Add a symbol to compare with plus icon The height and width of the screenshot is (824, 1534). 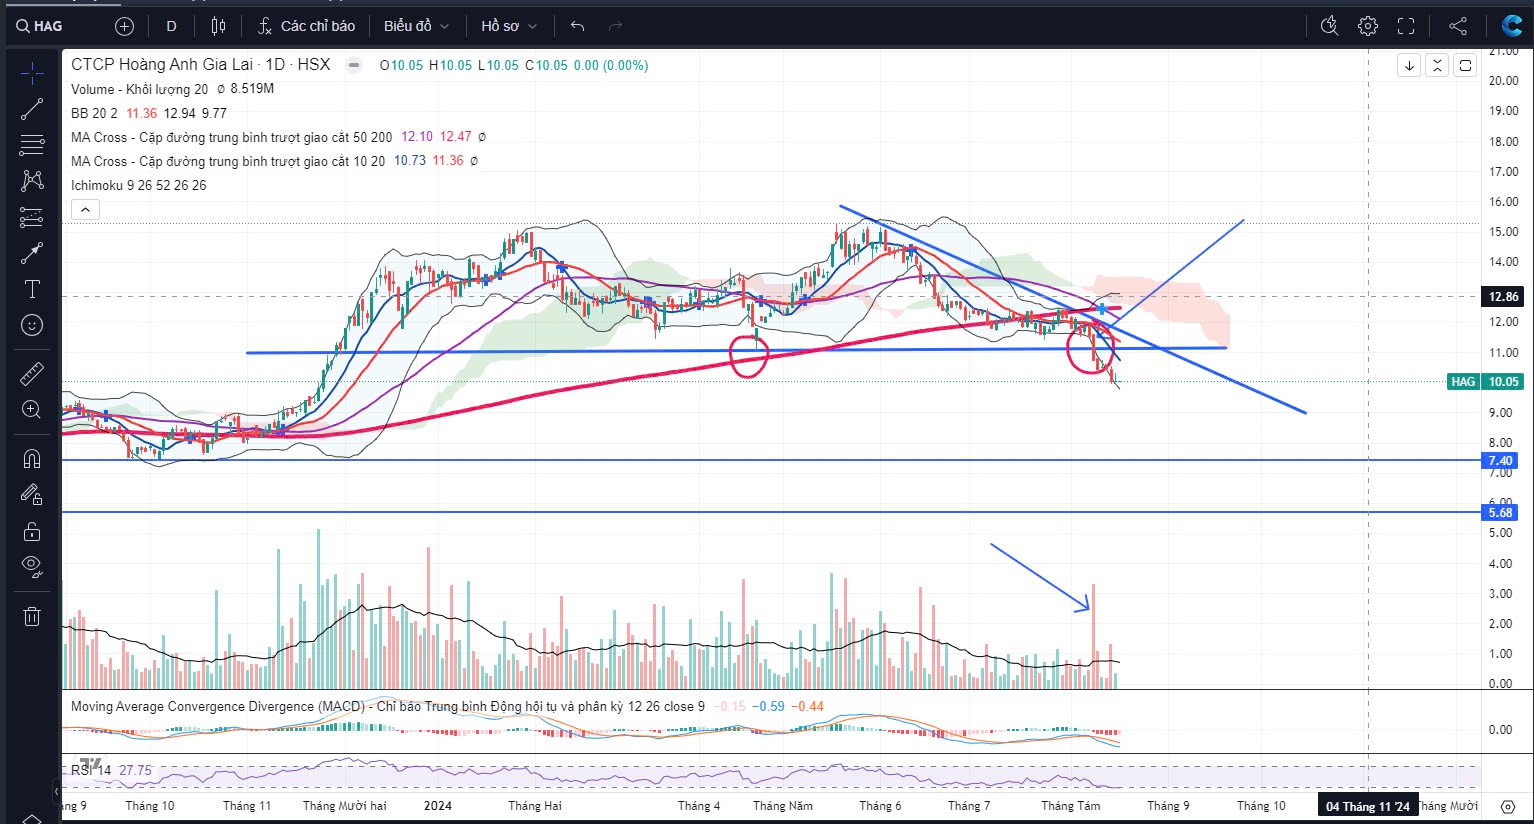click(124, 26)
